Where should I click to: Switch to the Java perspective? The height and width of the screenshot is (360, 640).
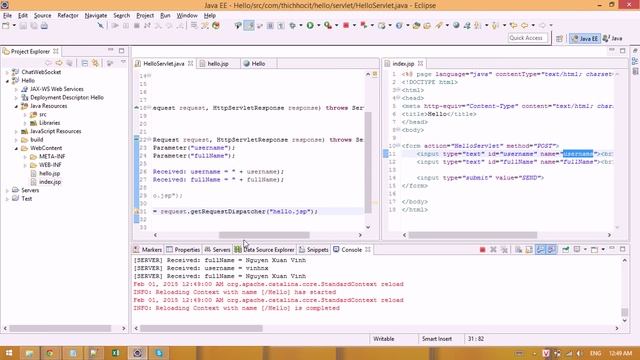point(613,38)
